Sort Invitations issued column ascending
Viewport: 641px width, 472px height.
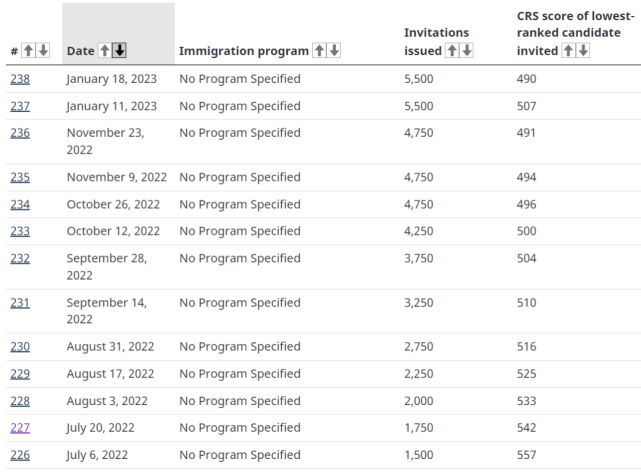click(450, 51)
